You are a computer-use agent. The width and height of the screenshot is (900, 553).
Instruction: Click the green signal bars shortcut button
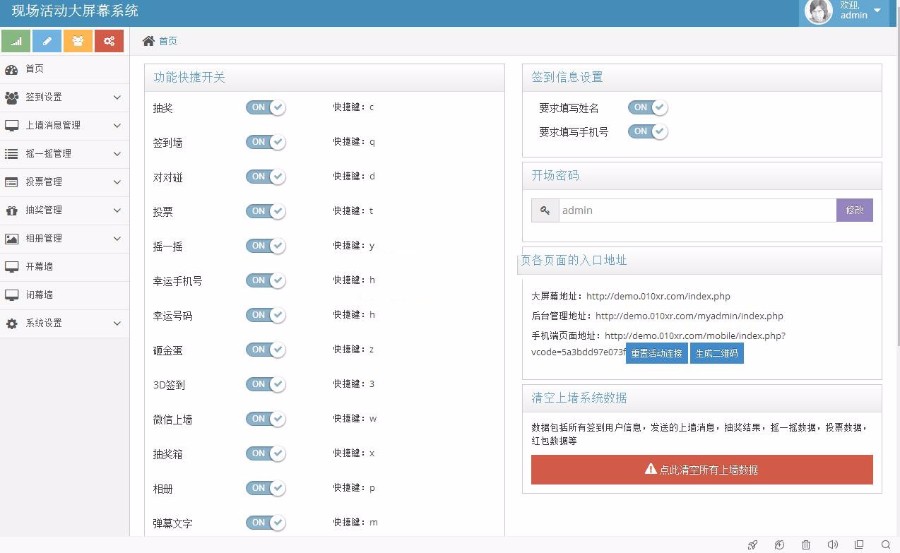(16, 41)
